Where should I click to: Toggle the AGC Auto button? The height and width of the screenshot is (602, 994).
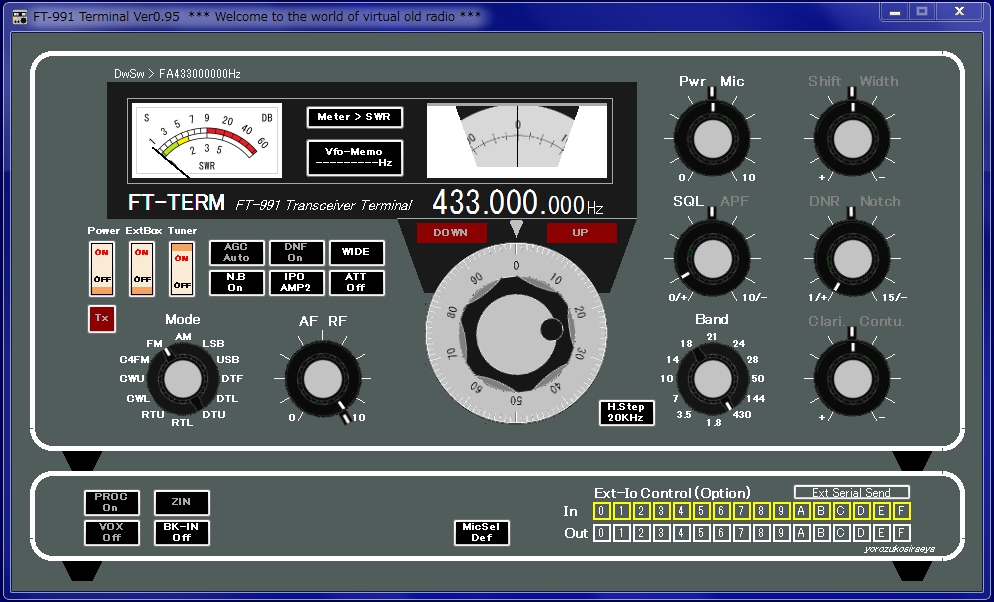pos(236,252)
